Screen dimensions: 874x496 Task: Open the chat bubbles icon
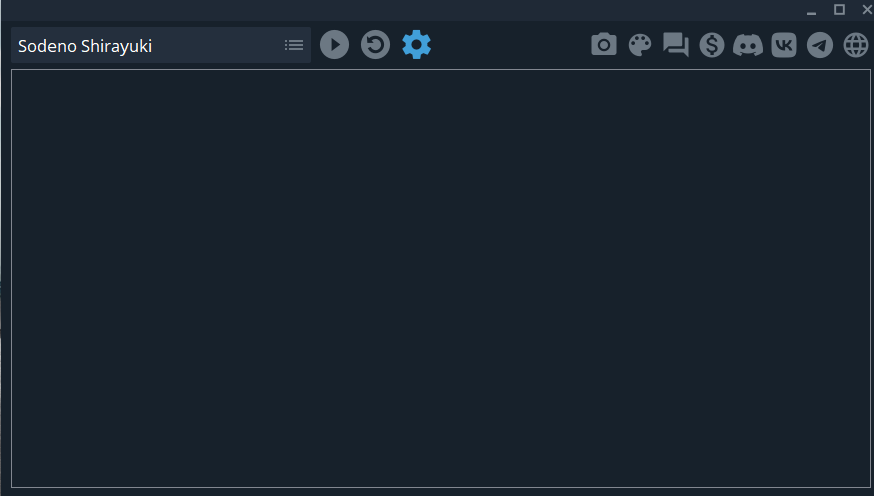[676, 45]
